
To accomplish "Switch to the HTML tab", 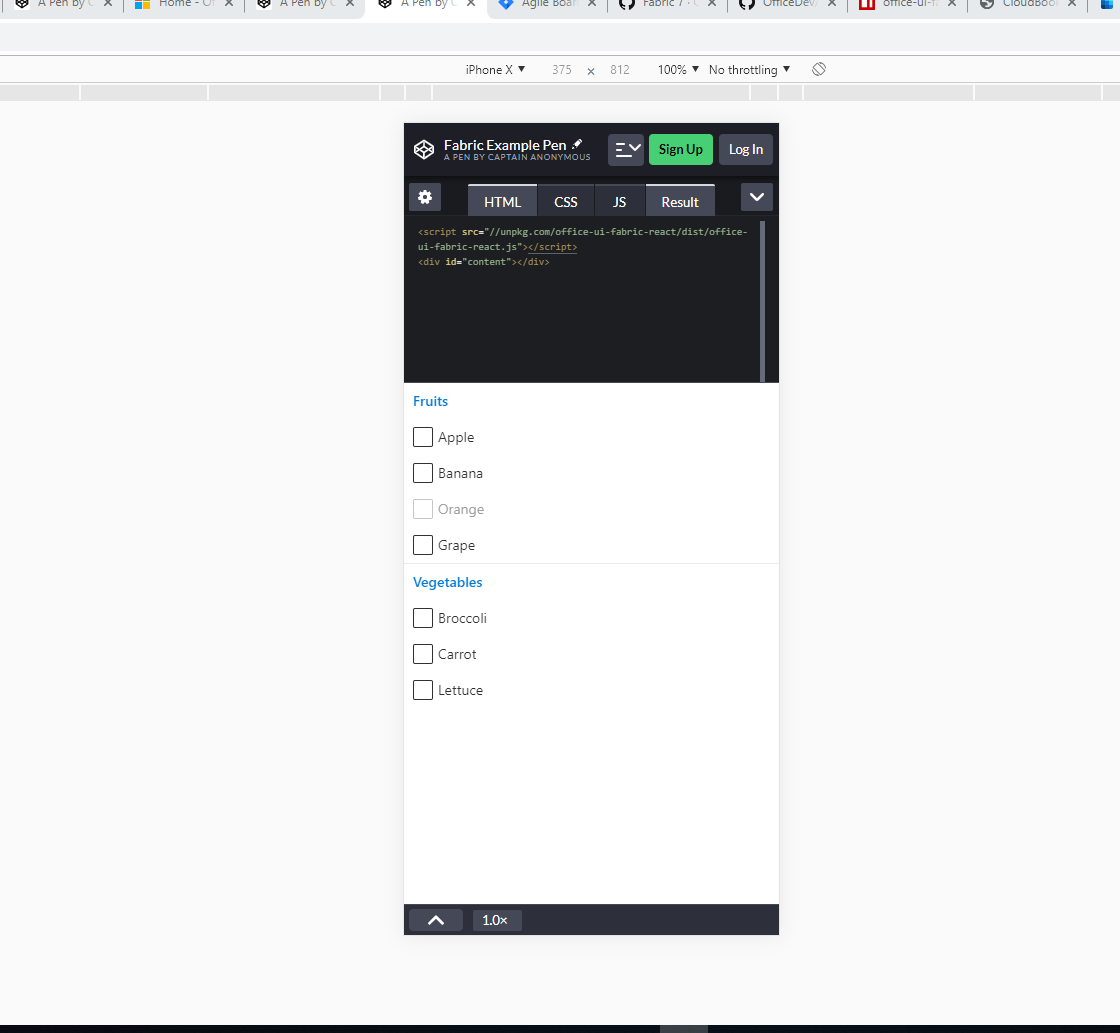I will click(x=502, y=201).
